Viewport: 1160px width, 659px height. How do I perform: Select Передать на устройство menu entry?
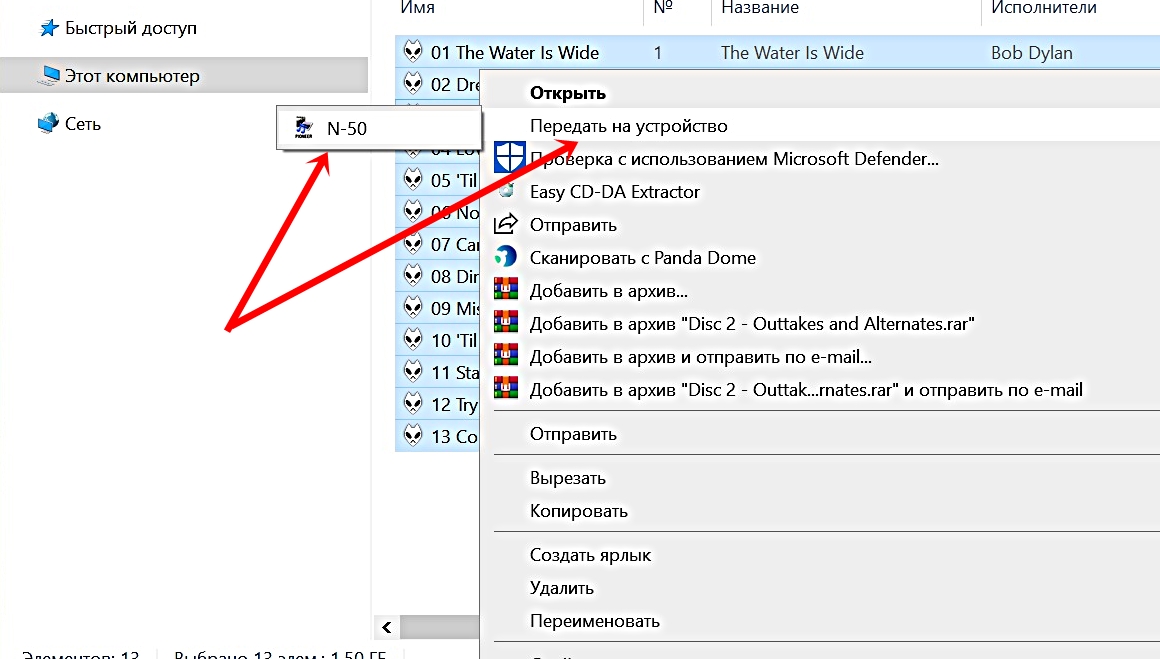click(x=628, y=126)
